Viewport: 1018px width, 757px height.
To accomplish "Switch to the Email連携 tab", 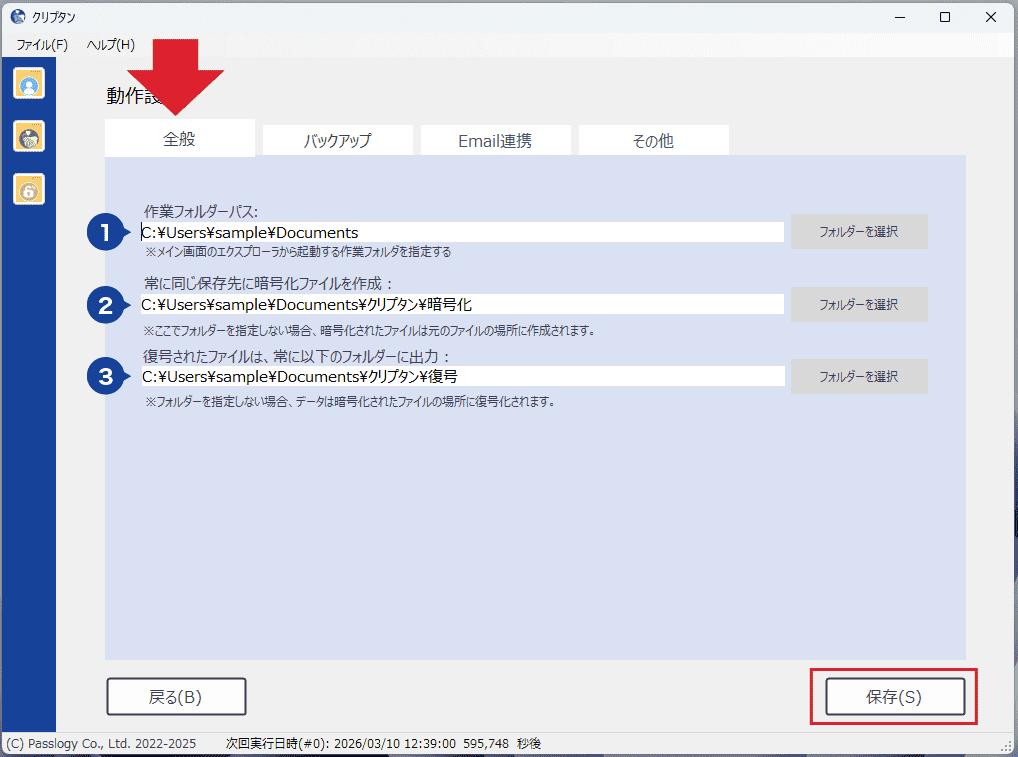I will [x=495, y=141].
